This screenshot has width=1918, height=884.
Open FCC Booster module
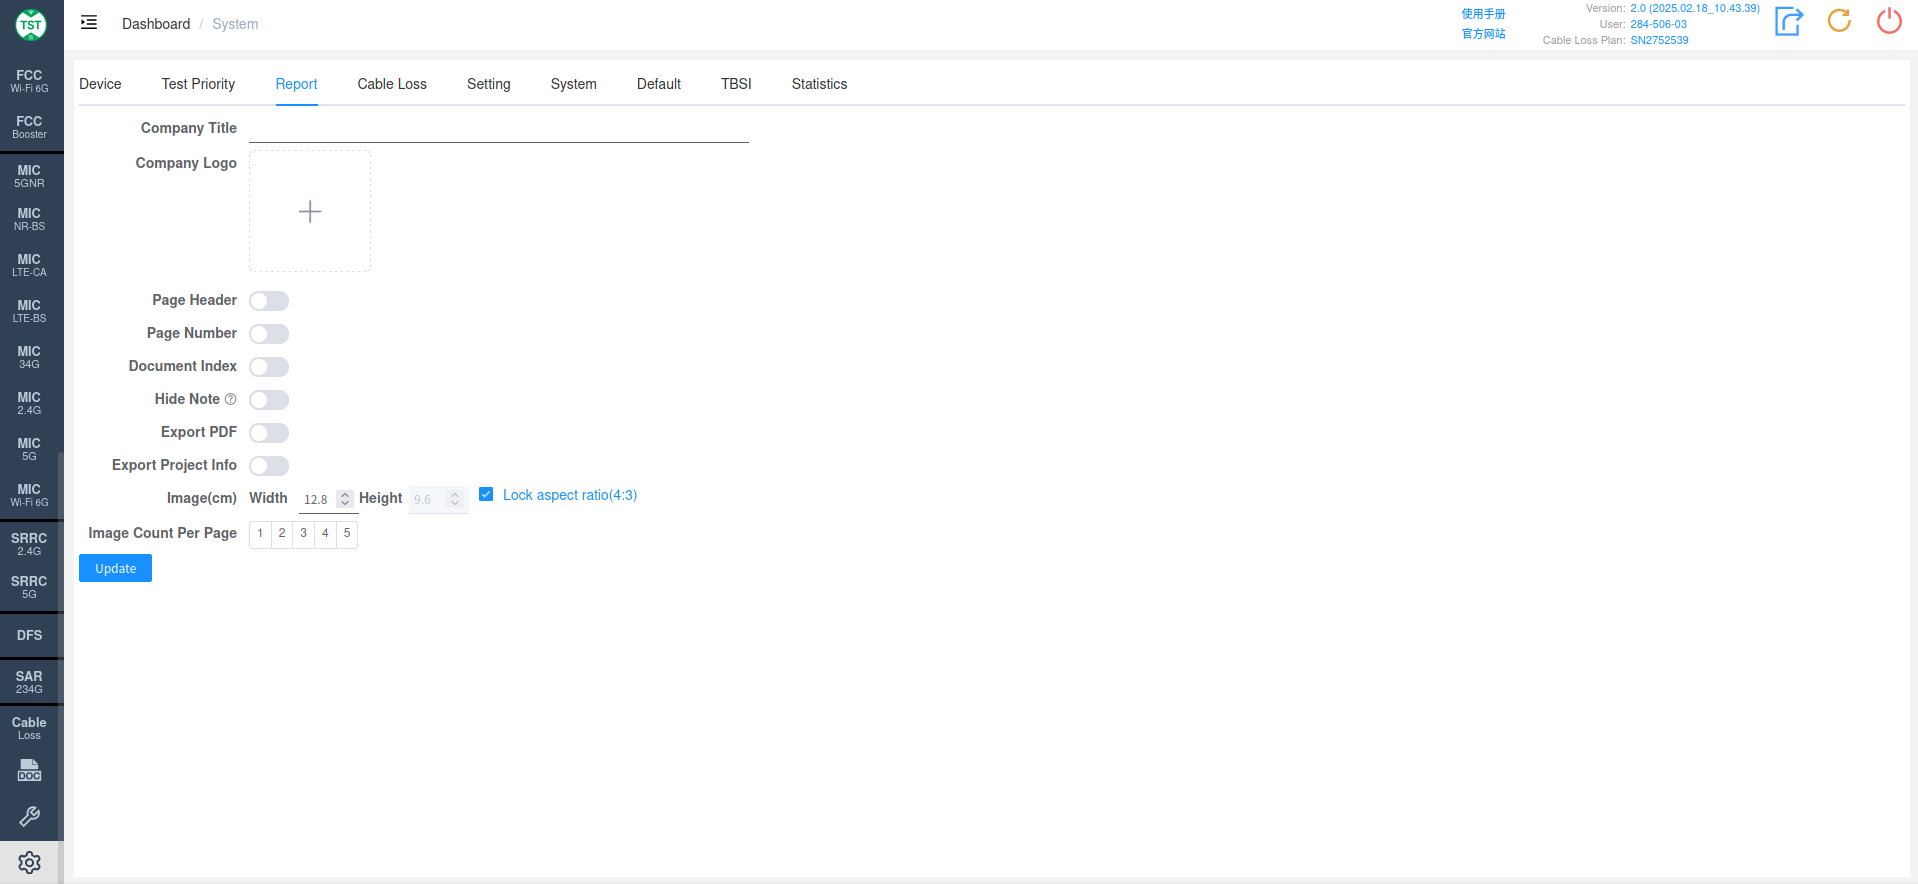click(30, 127)
